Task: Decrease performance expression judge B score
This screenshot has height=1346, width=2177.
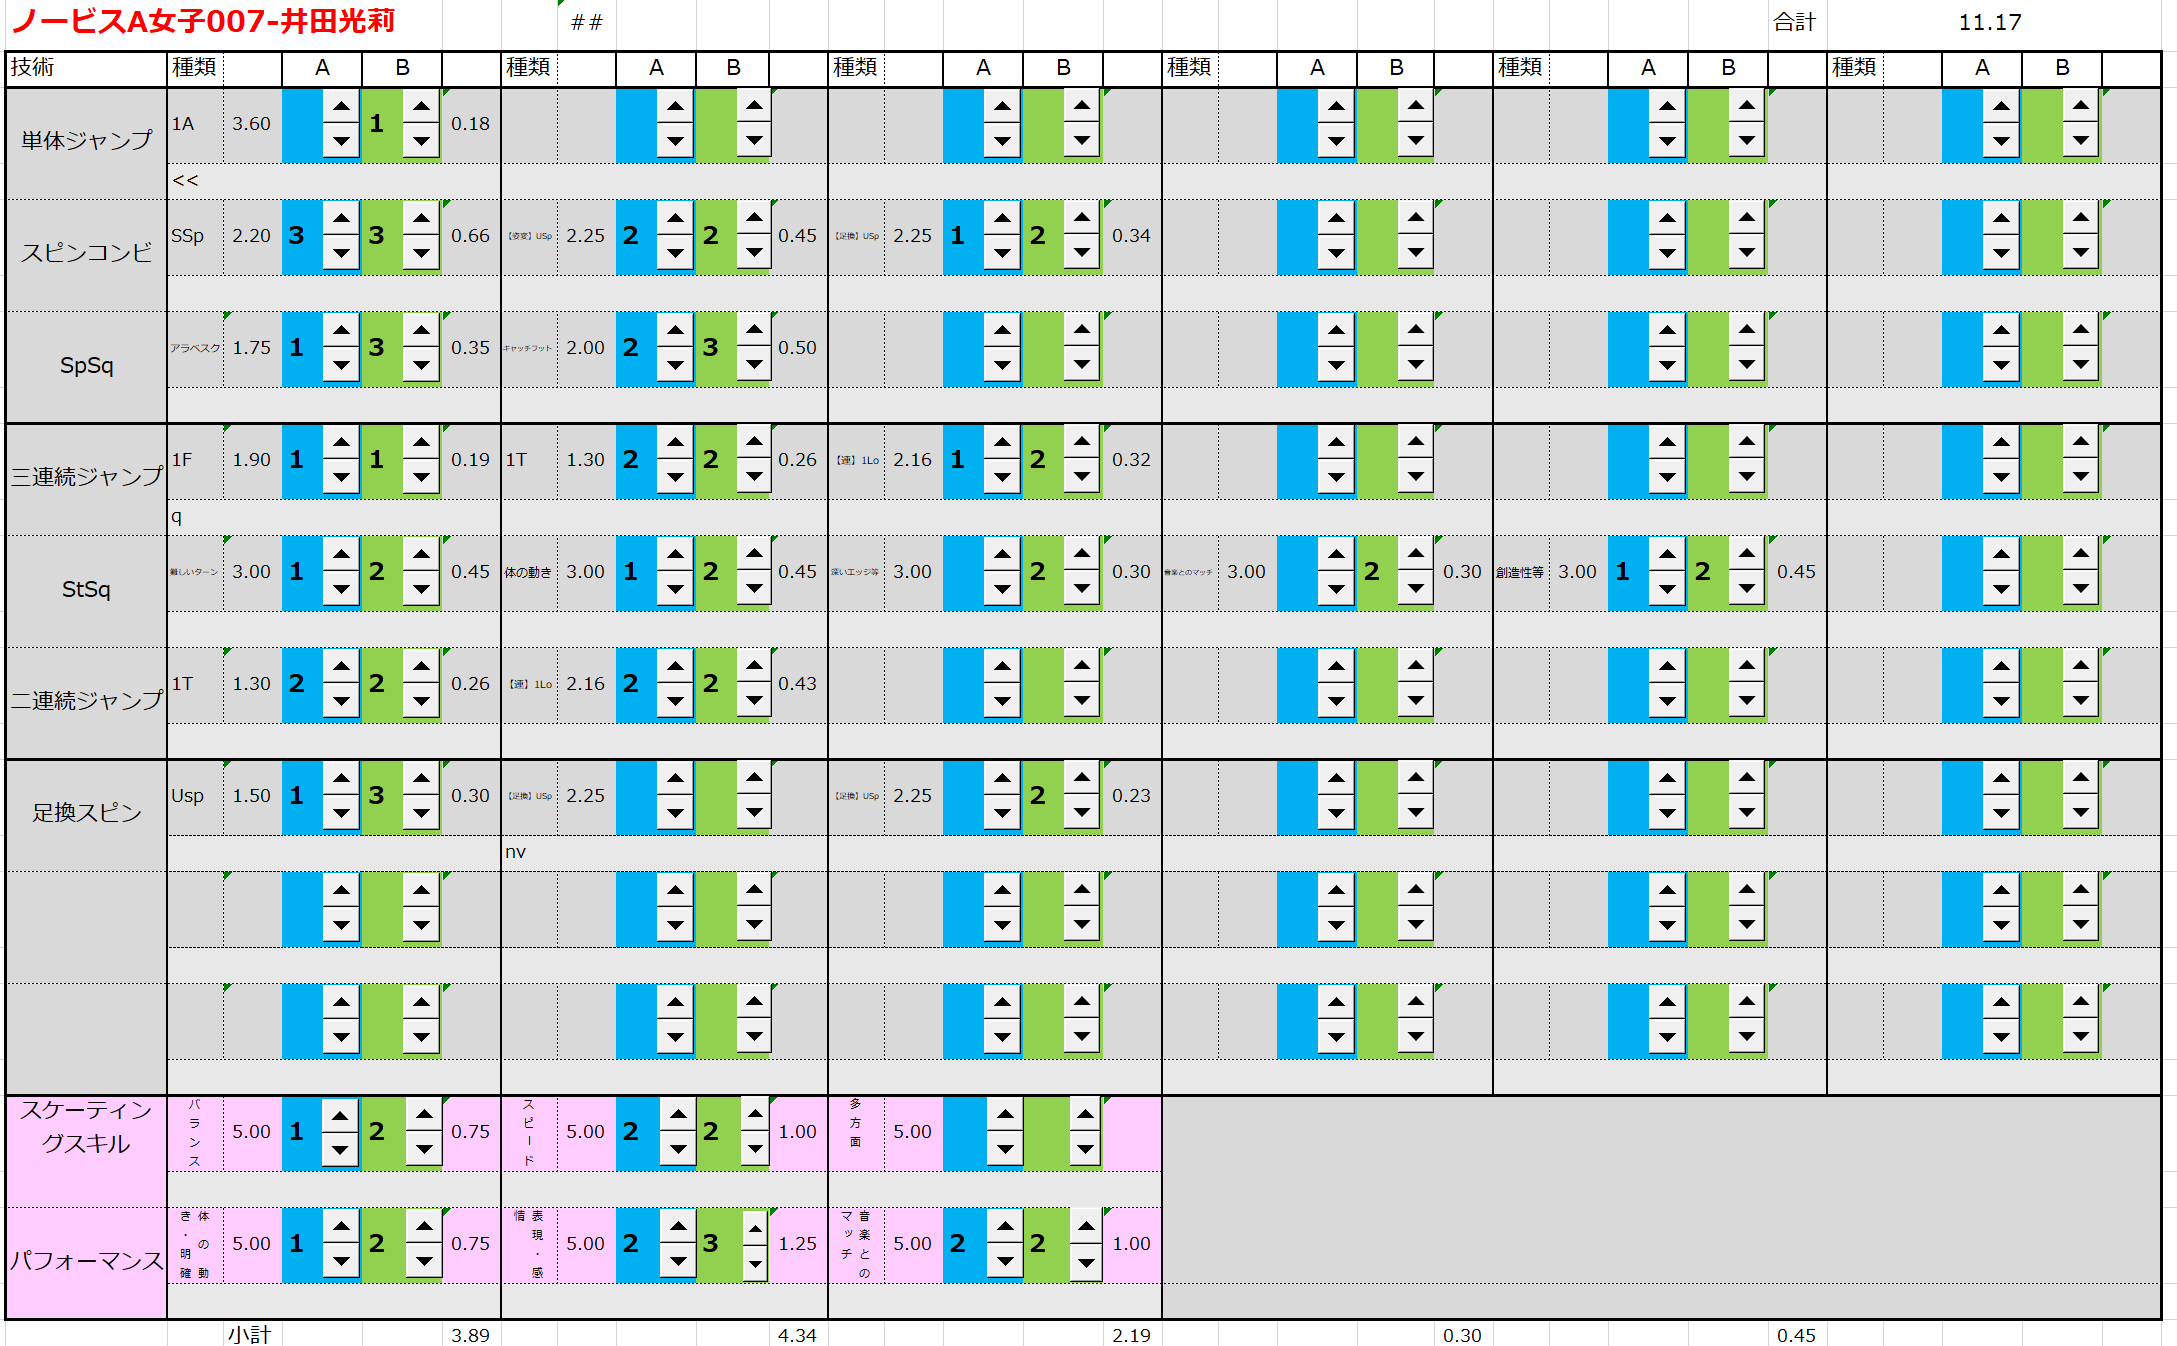Action: click(x=755, y=1265)
